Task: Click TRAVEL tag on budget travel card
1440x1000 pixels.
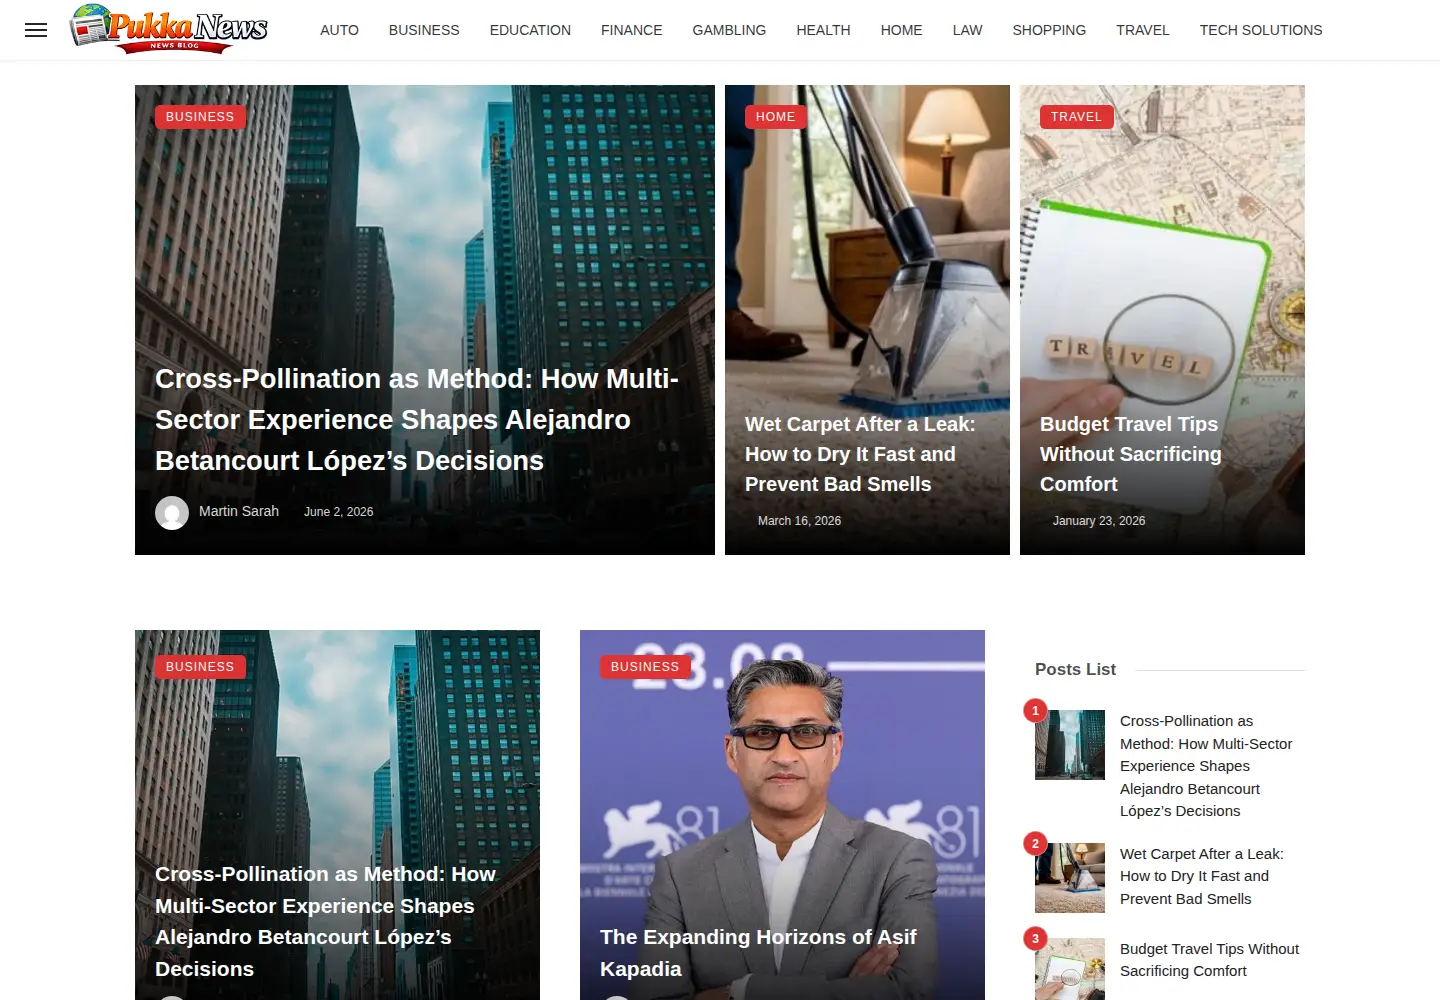Action: coord(1076,117)
